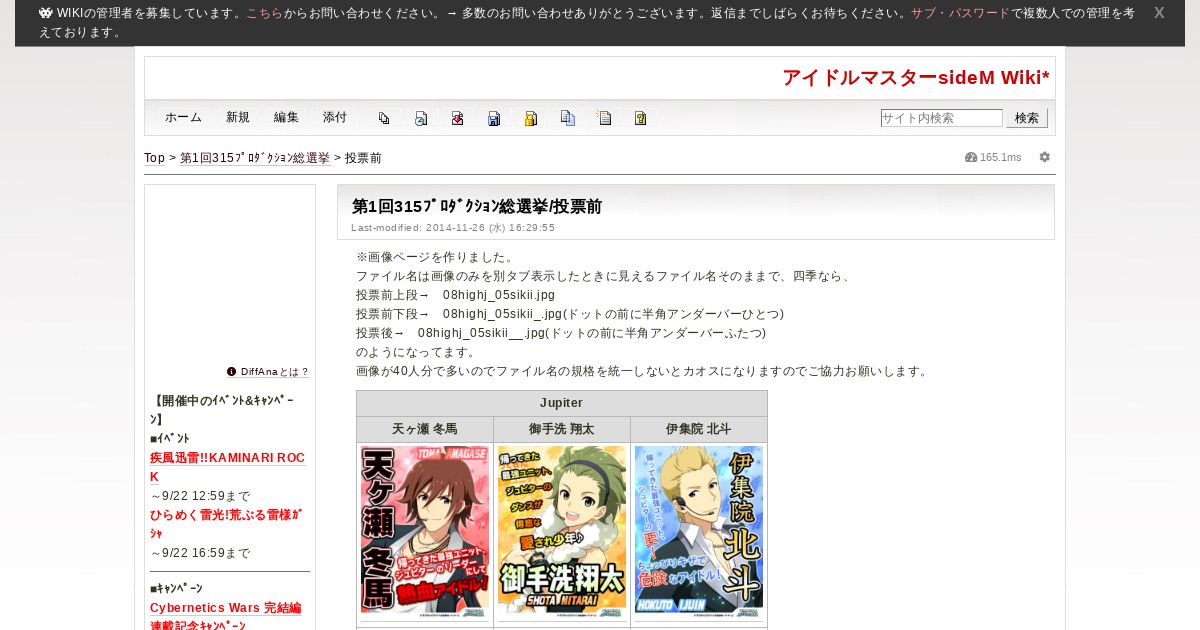1200x630 pixels.
Task: Click the 投票前 breadcrumb text
Action: click(364, 158)
